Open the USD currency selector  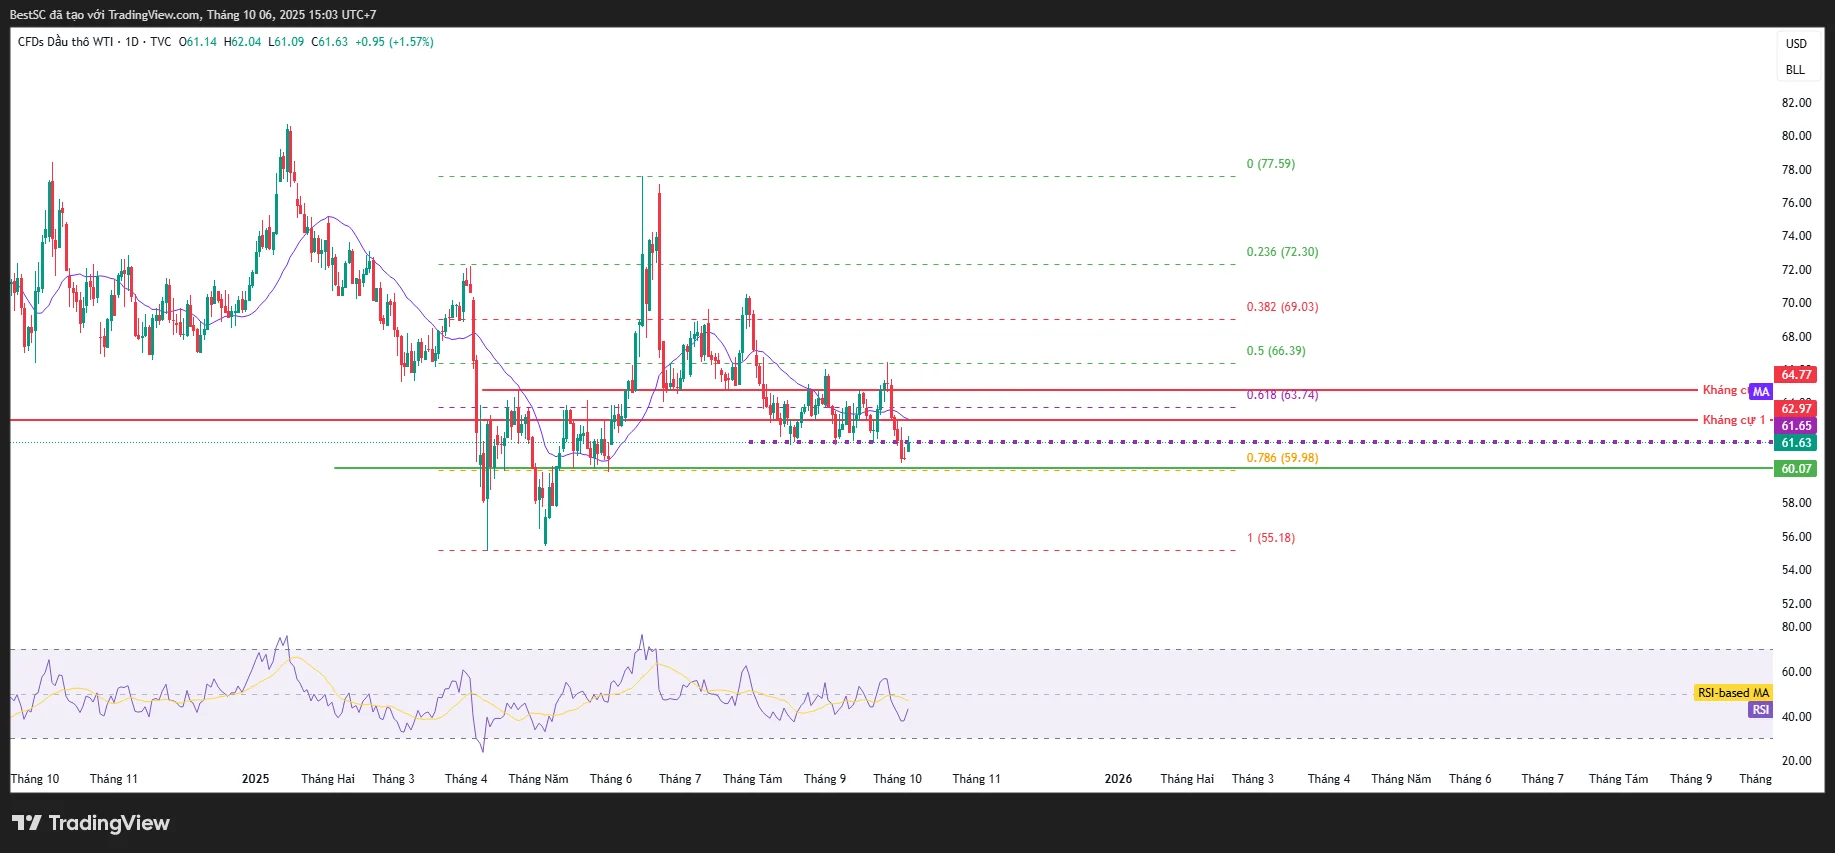1796,44
